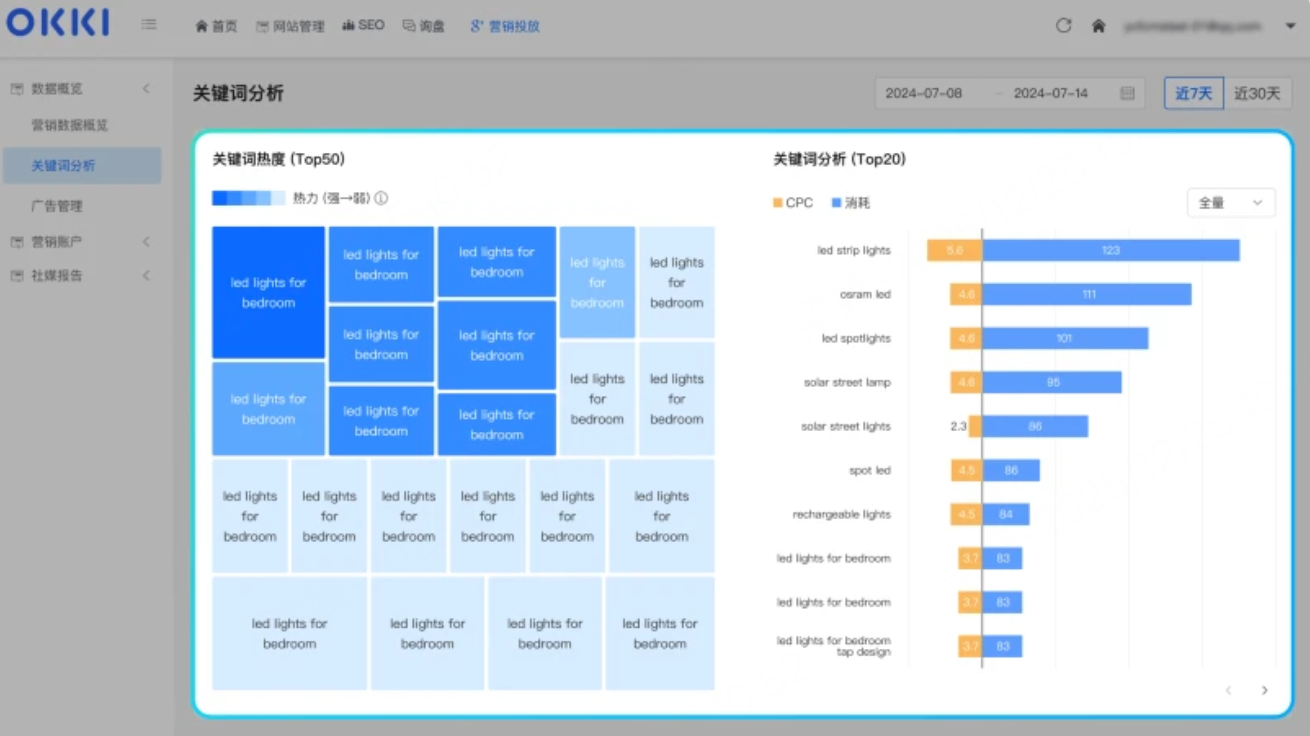Viewport: 1310px width, 736px height.
Task: Open 网站管理 in top navigation
Action: point(290,26)
